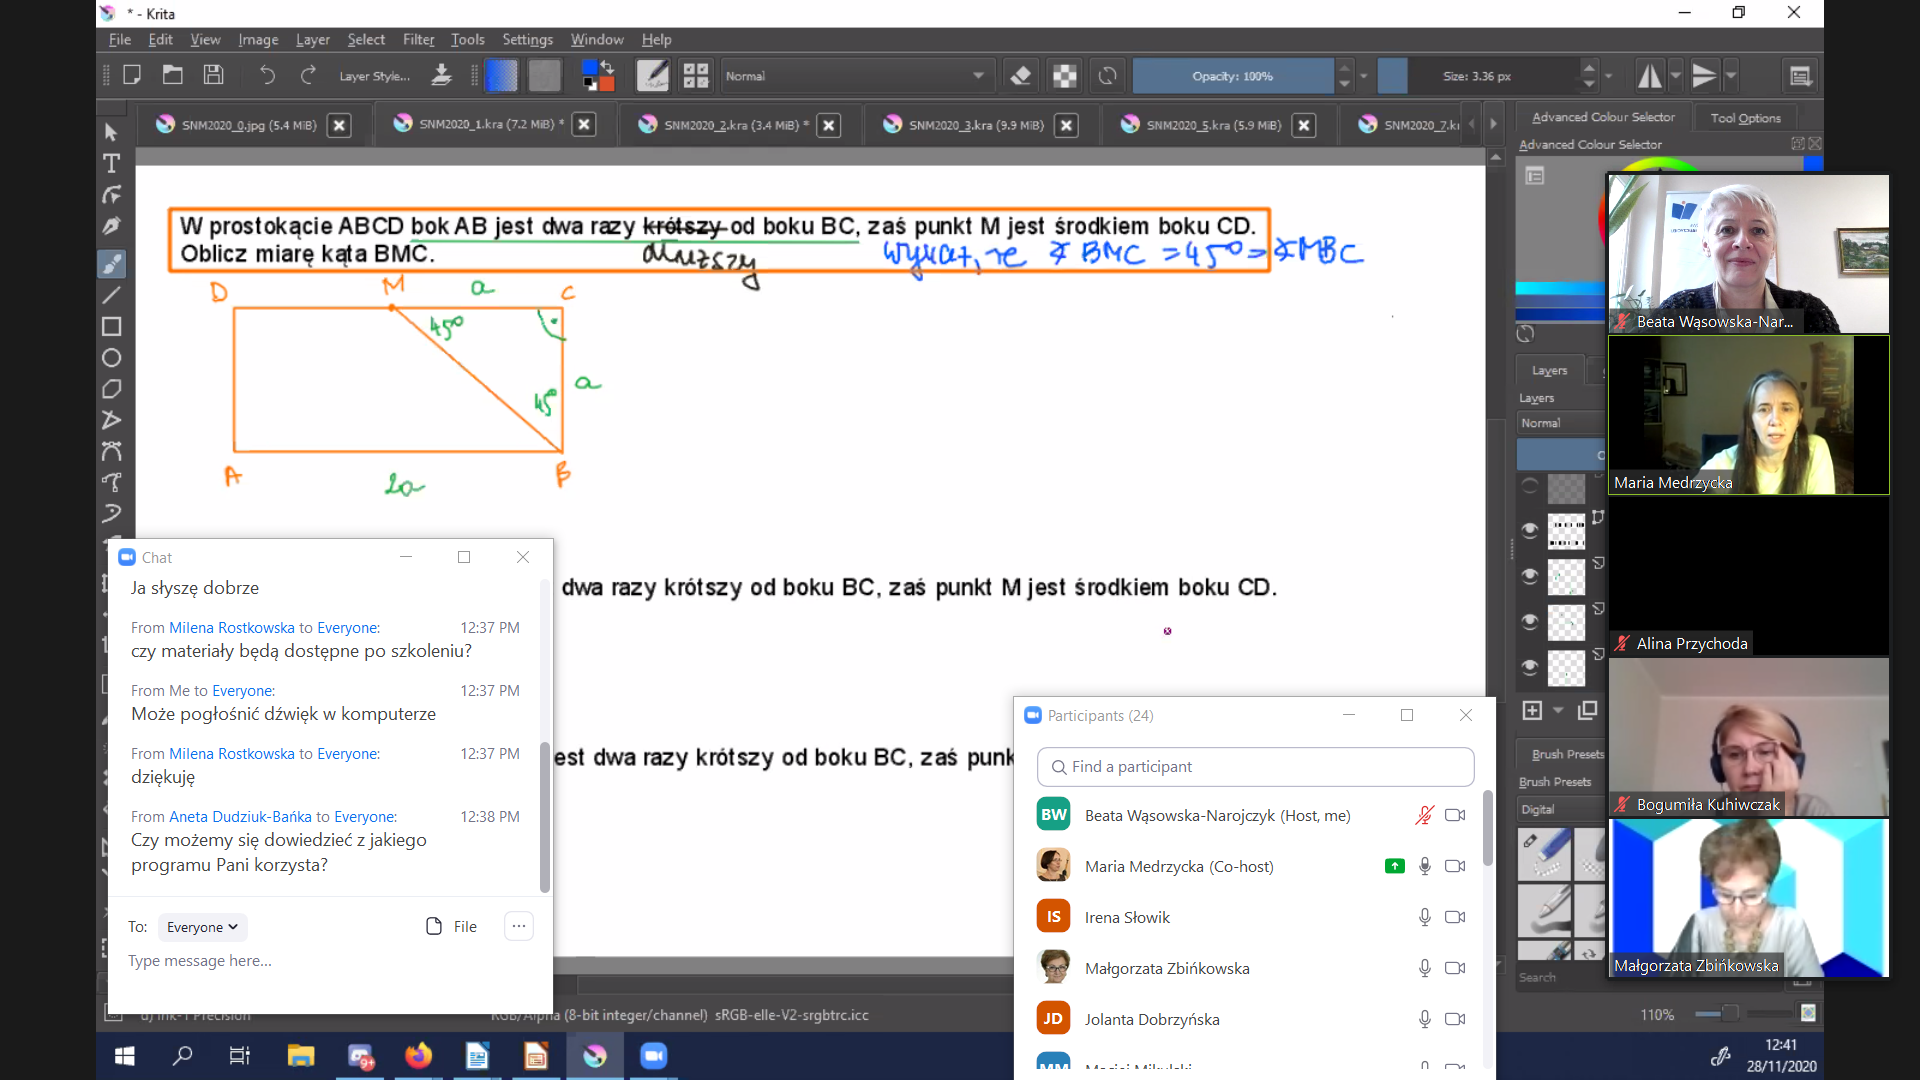Toggle Irena Słowik's microphone
Screen dimensions: 1920x1080
[x=1425, y=917]
